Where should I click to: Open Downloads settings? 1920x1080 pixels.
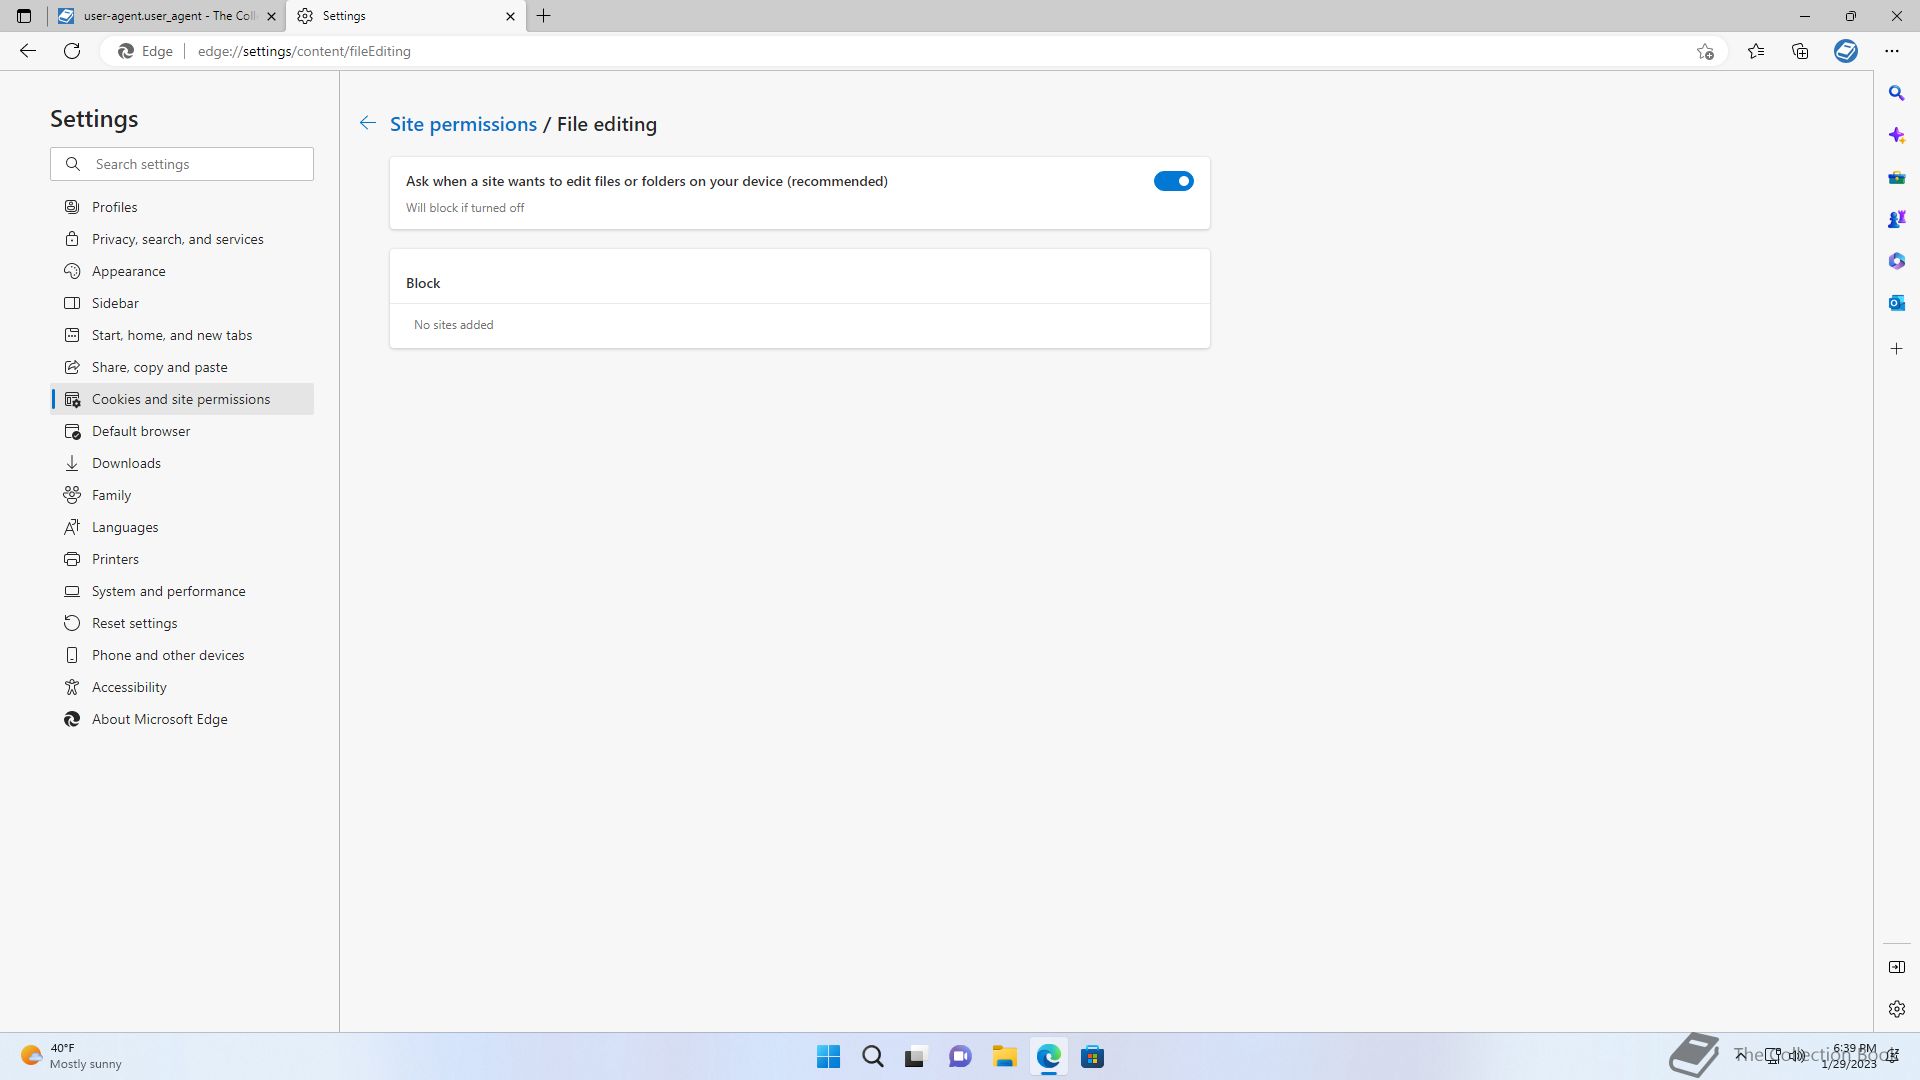(182, 463)
